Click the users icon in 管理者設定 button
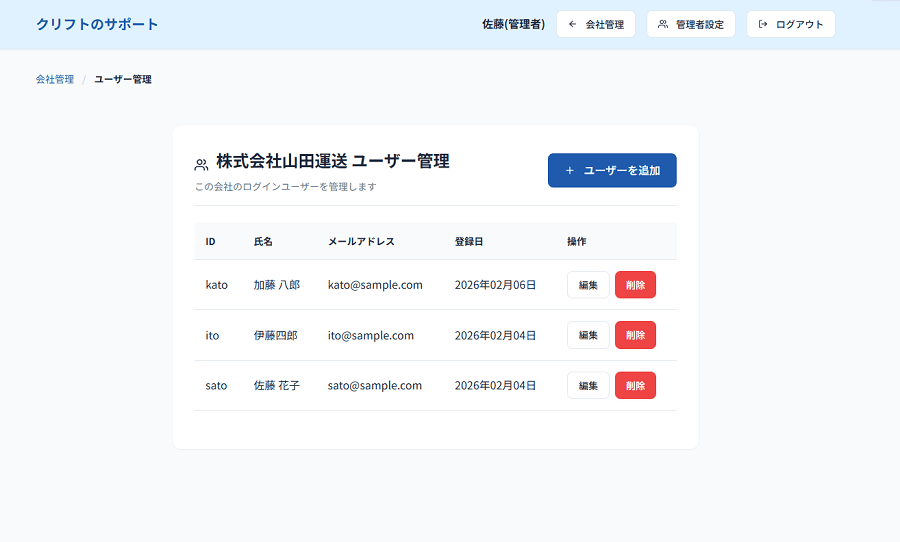Viewport: 900px width, 542px height. pos(663,24)
